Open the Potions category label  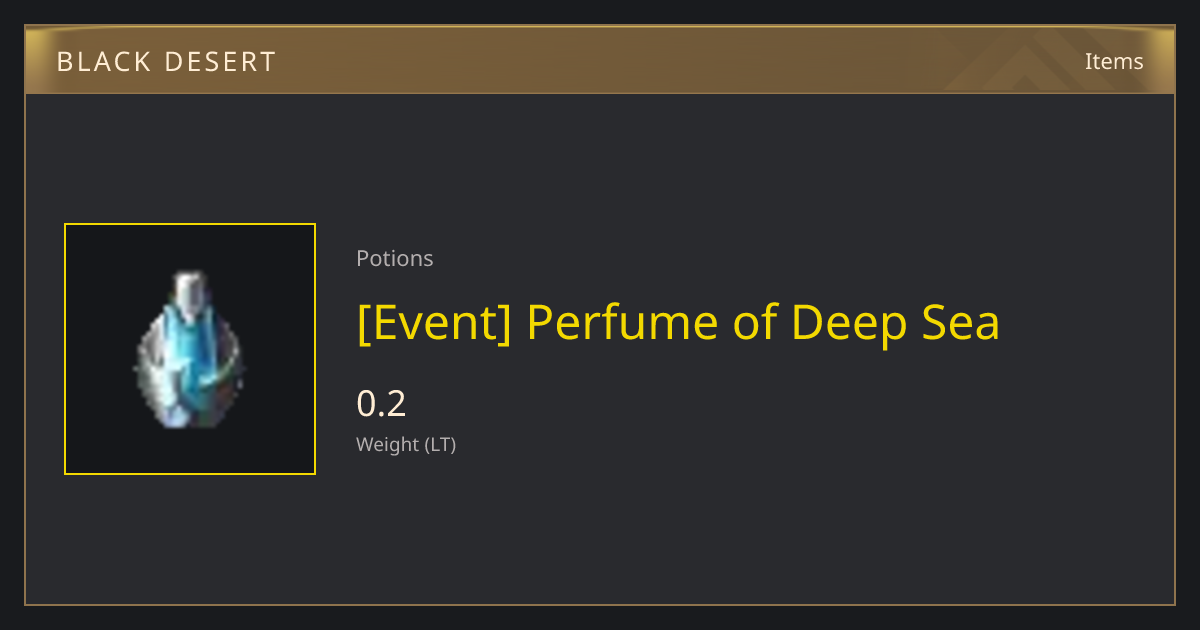(x=395, y=258)
